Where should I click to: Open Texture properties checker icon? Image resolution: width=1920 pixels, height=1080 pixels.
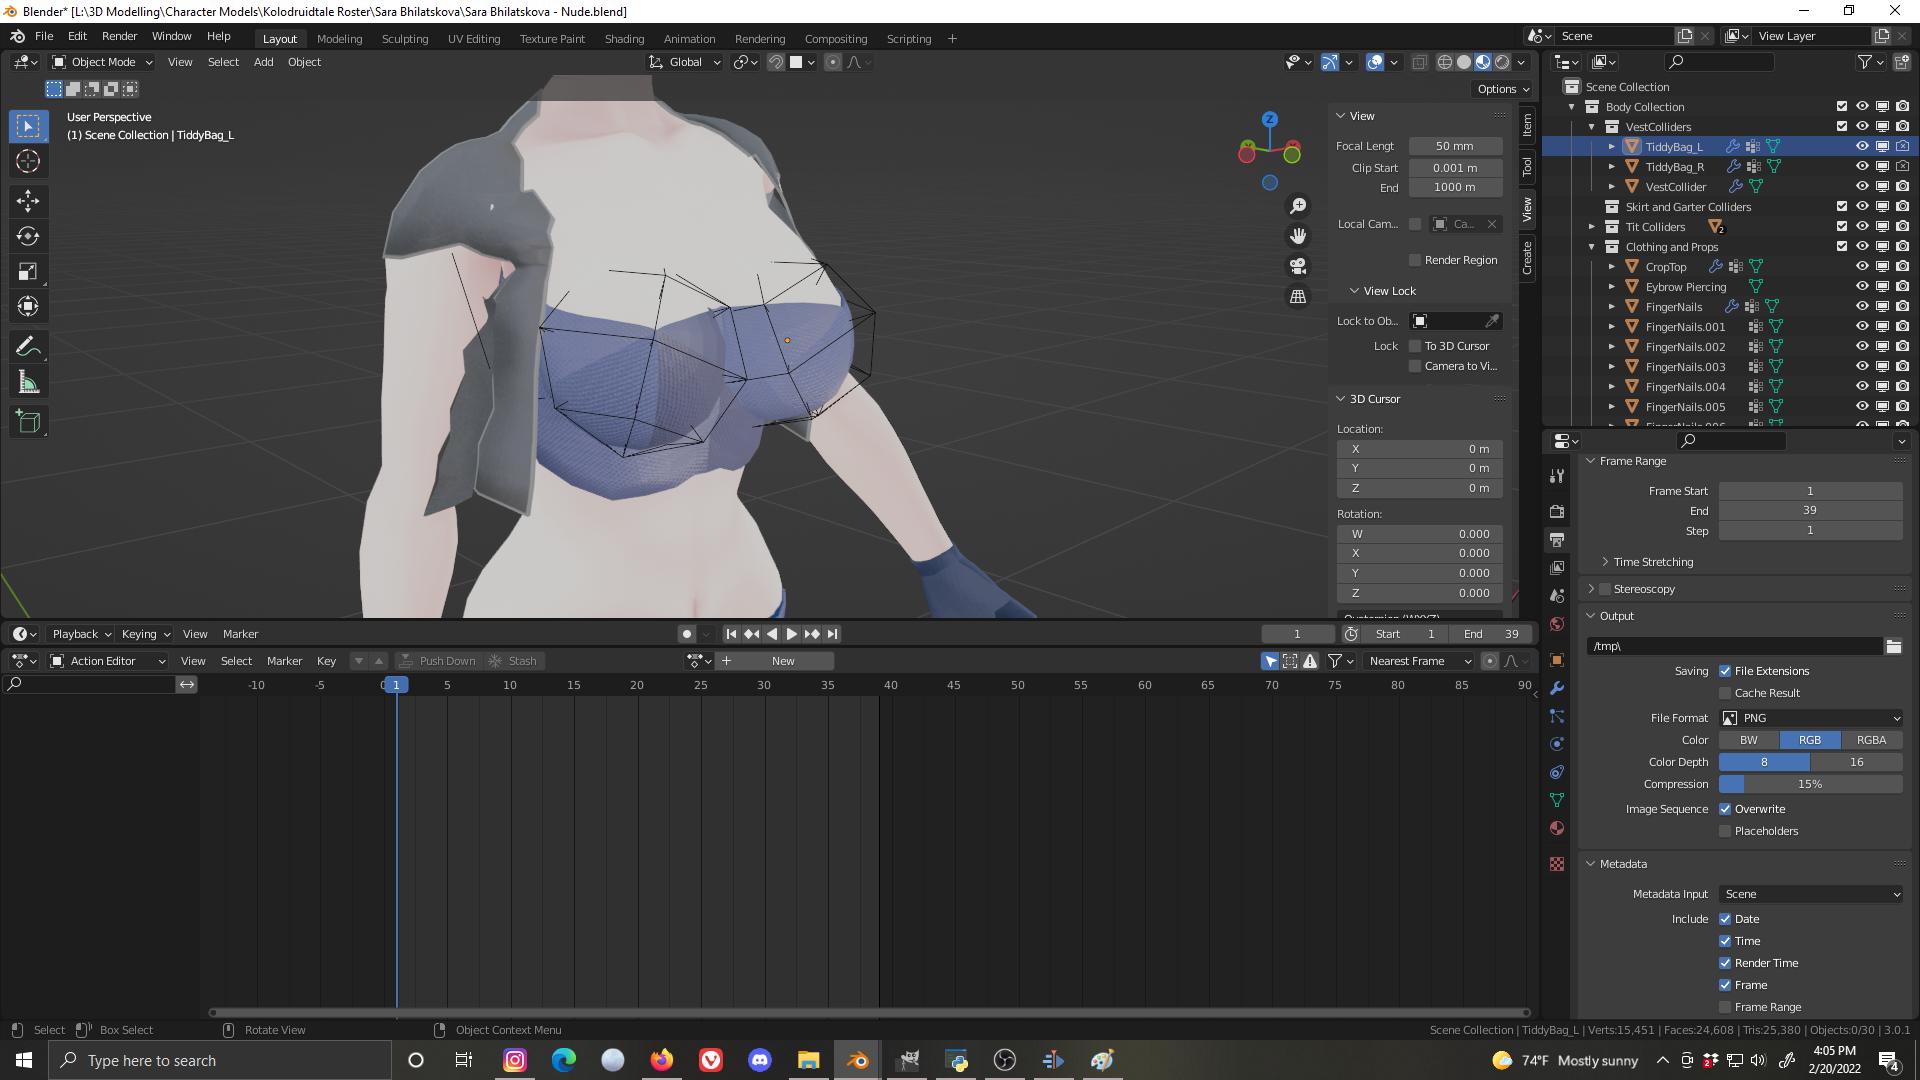(x=1557, y=864)
